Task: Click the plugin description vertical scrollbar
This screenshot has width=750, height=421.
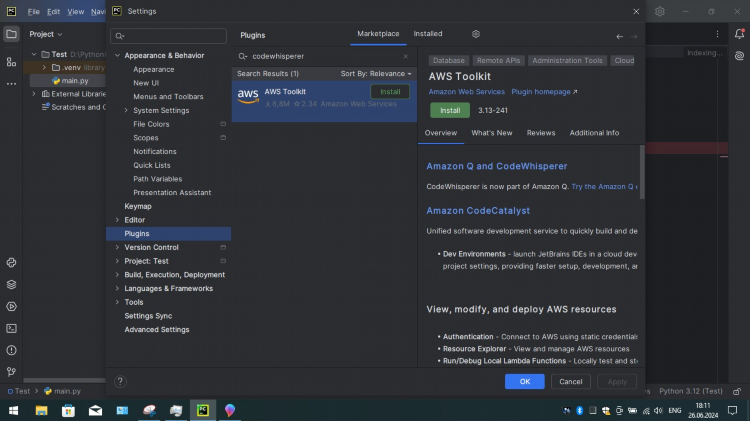Action: tap(642, 172)
